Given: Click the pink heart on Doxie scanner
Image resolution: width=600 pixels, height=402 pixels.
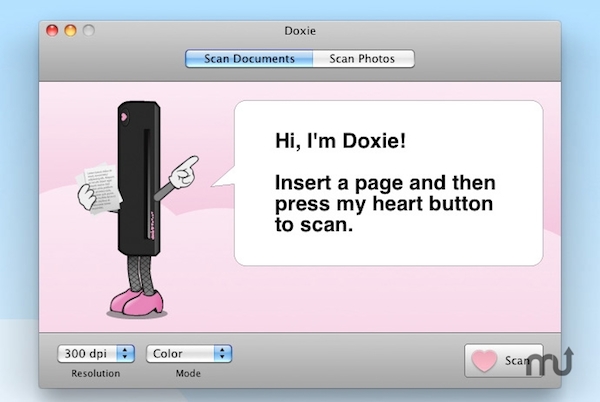Looking at the screenshot, I should tap(124, 116).
